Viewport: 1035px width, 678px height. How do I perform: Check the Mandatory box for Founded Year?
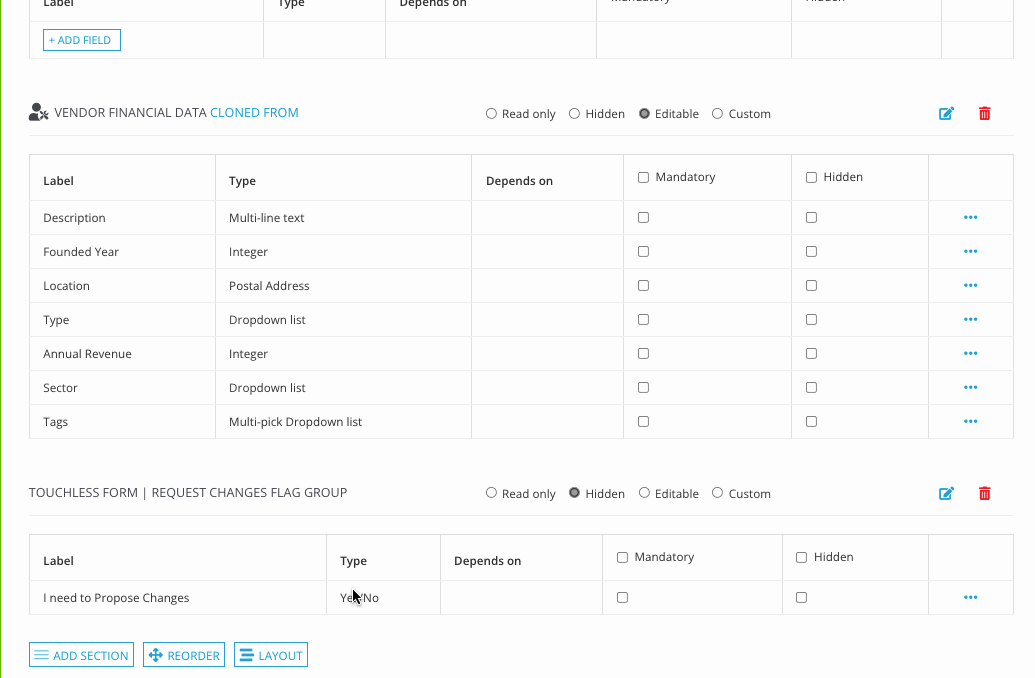pos(643,251)
